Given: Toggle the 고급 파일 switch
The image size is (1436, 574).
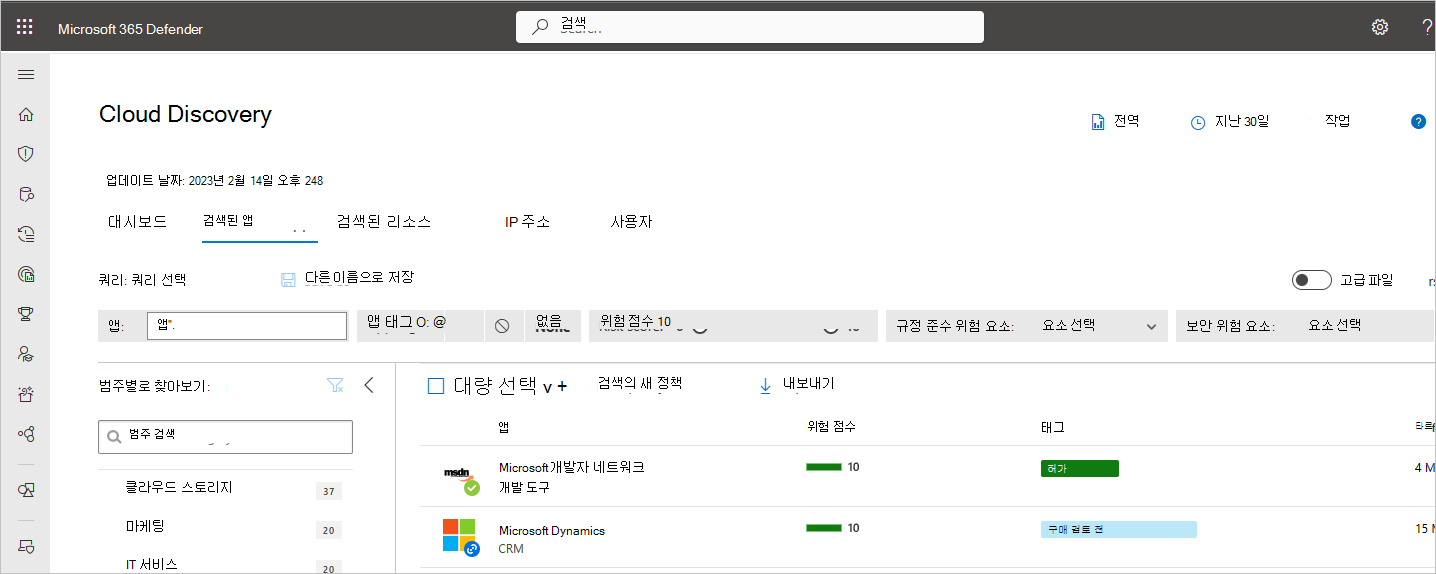Looking at the screenshot, I should (x=1311, y=280).
